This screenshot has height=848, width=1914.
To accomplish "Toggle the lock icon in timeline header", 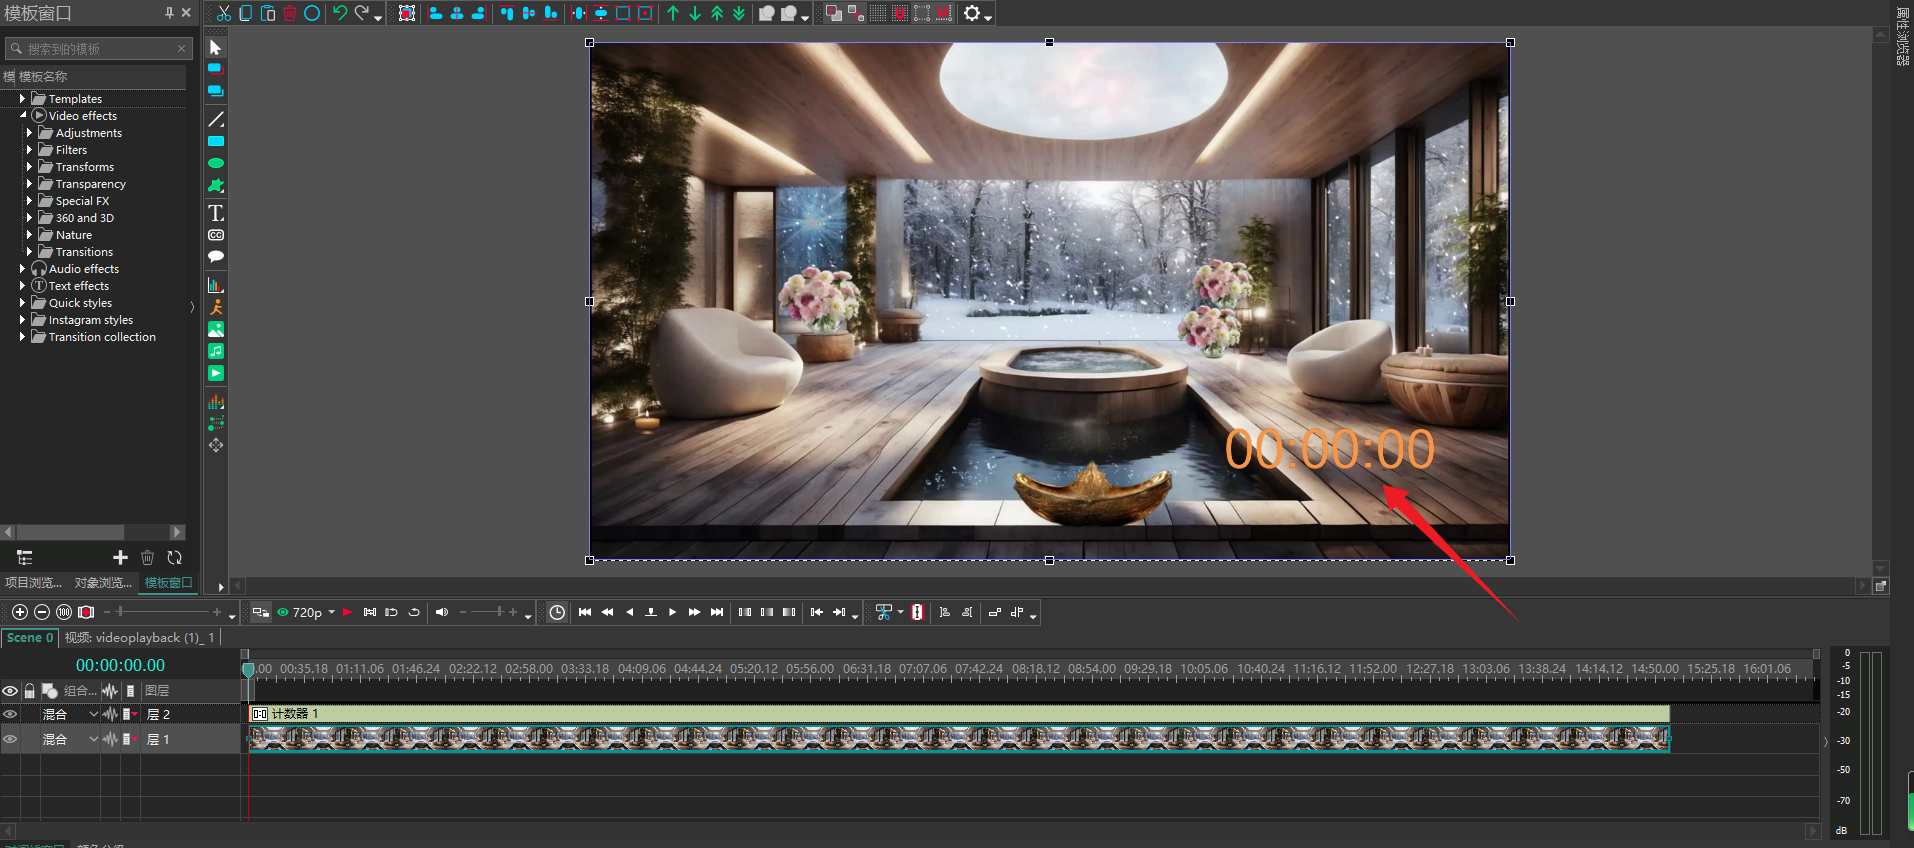I will pyautogui.click(x=30, y=691).
